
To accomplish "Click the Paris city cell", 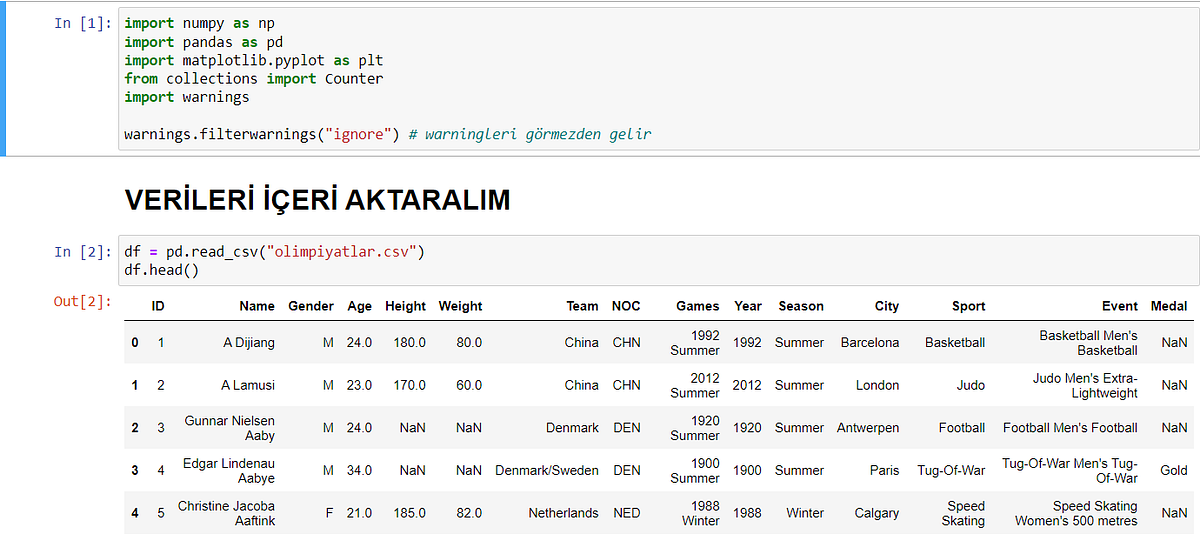I will point(885,470).
